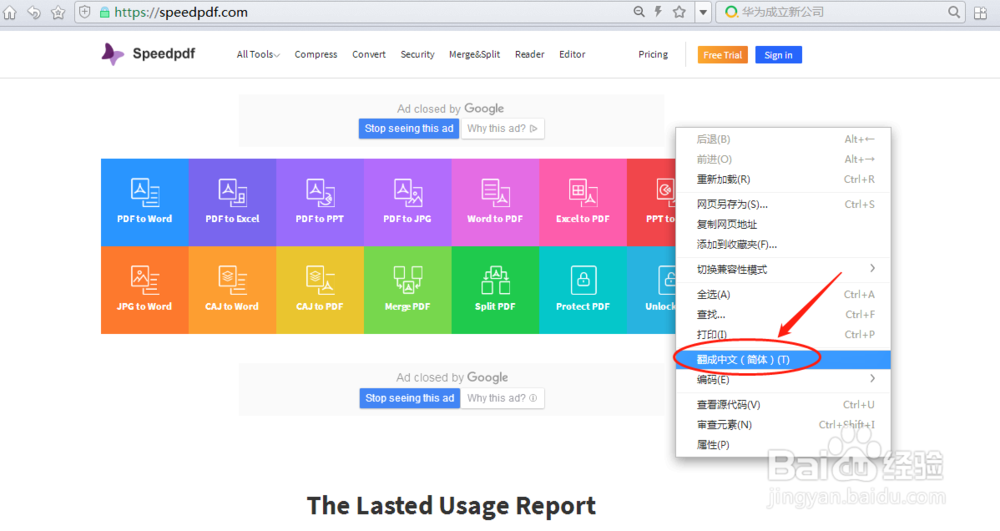Select 查看源代码(V) in the context menu
The width and height of the screenshot is (1000, 531).
(x=783, y=405)
